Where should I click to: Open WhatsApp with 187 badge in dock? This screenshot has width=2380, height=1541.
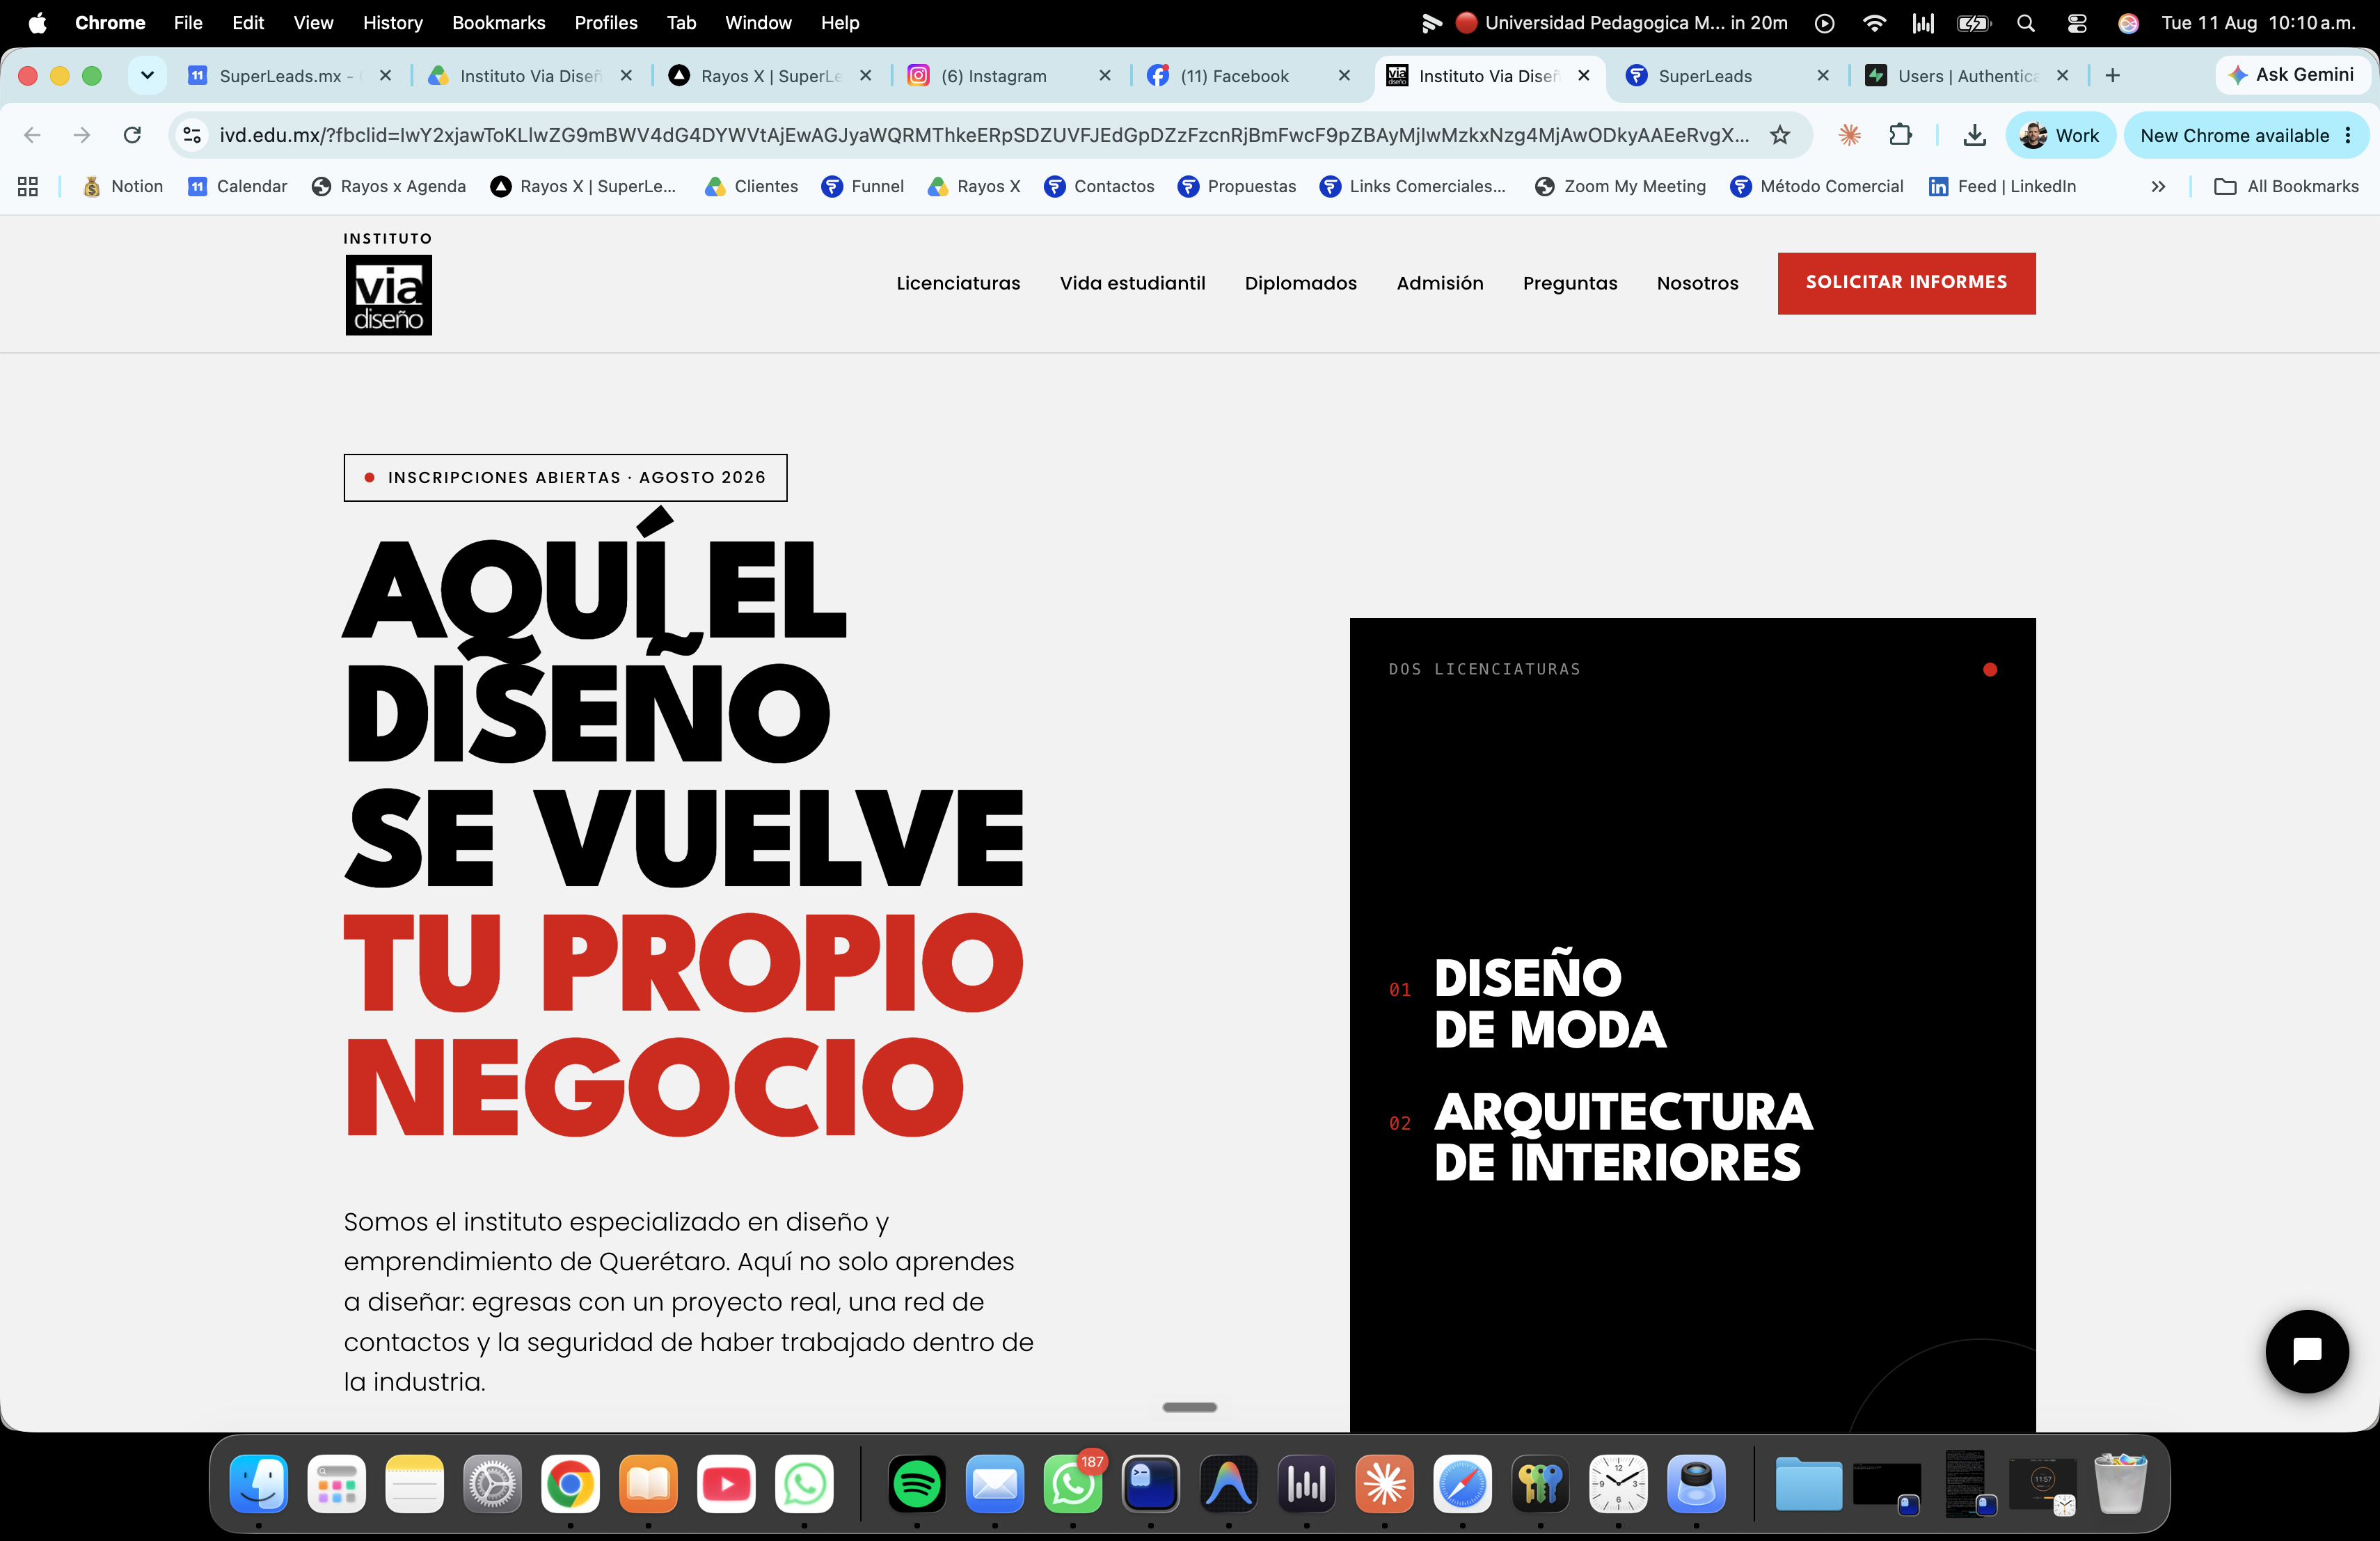1073,1484
